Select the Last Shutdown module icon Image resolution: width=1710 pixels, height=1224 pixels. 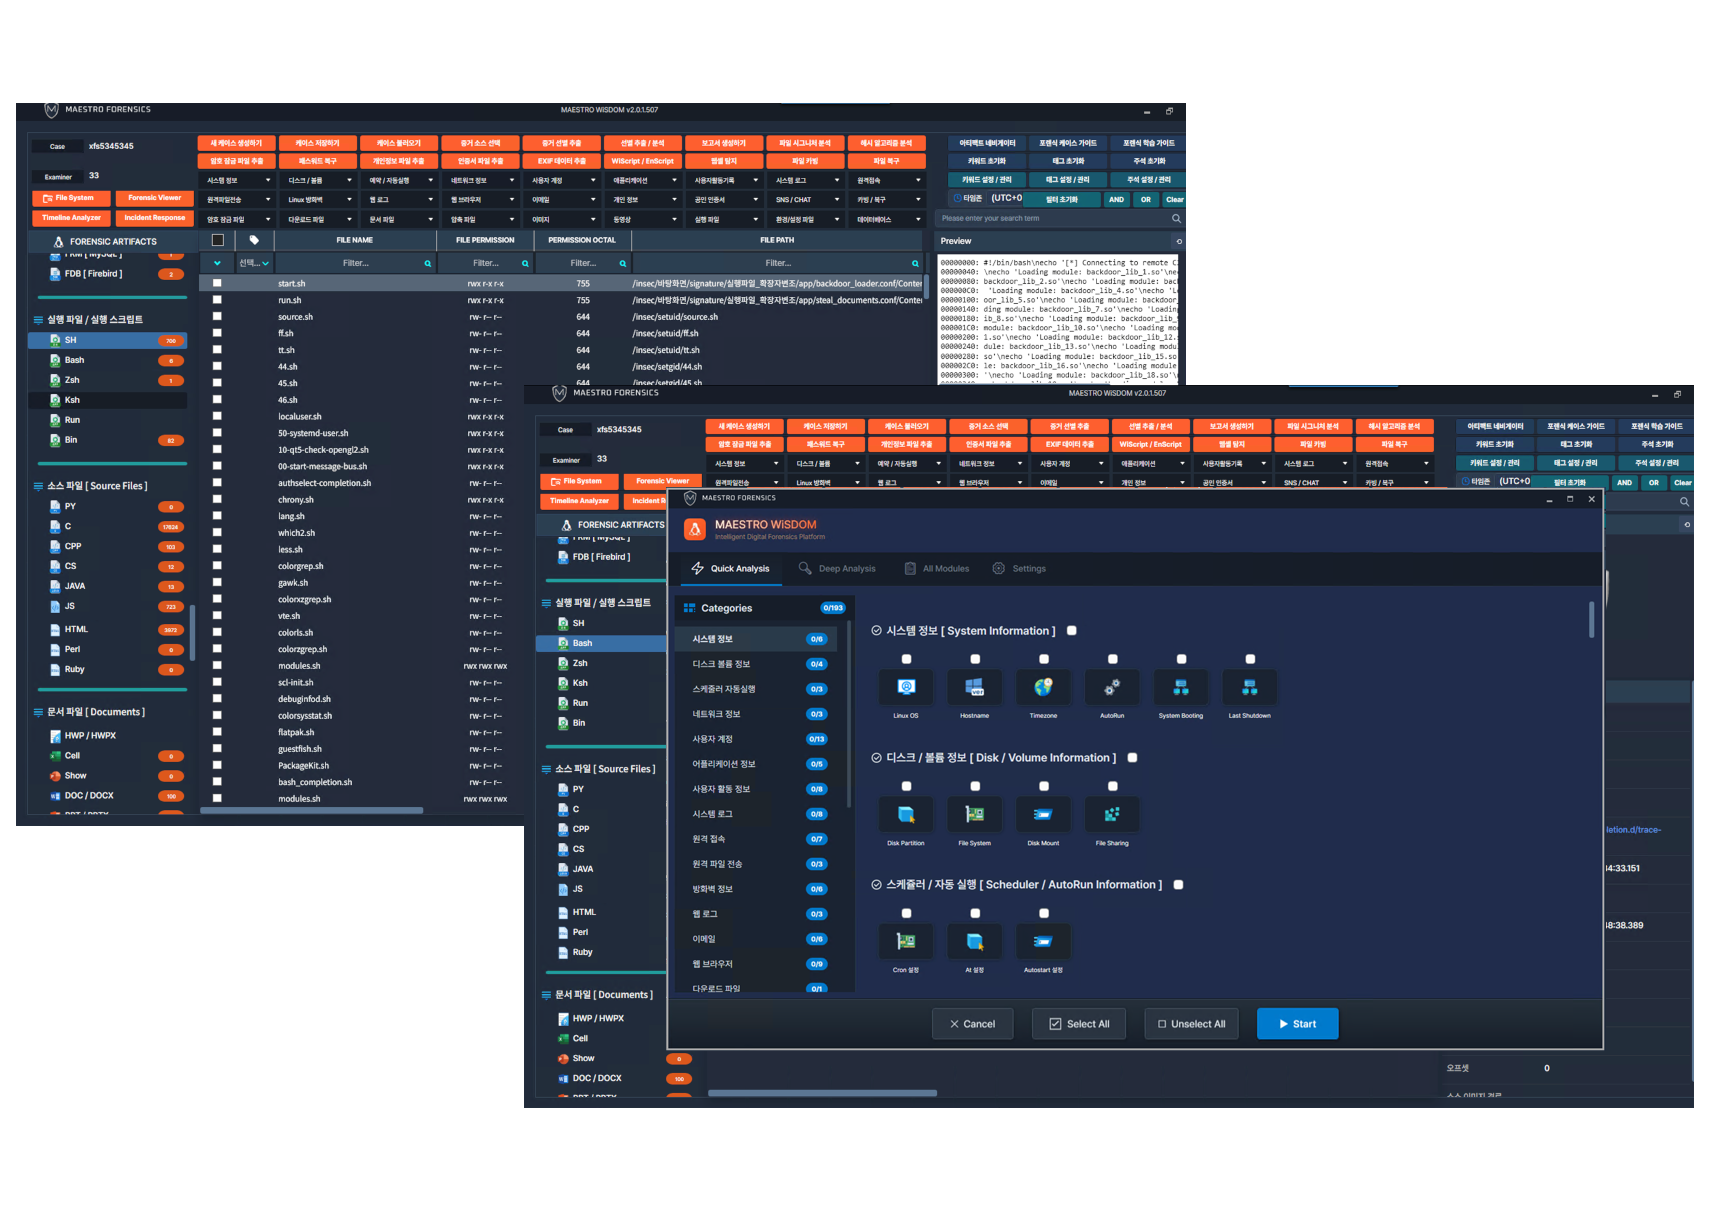(1250, 687)
